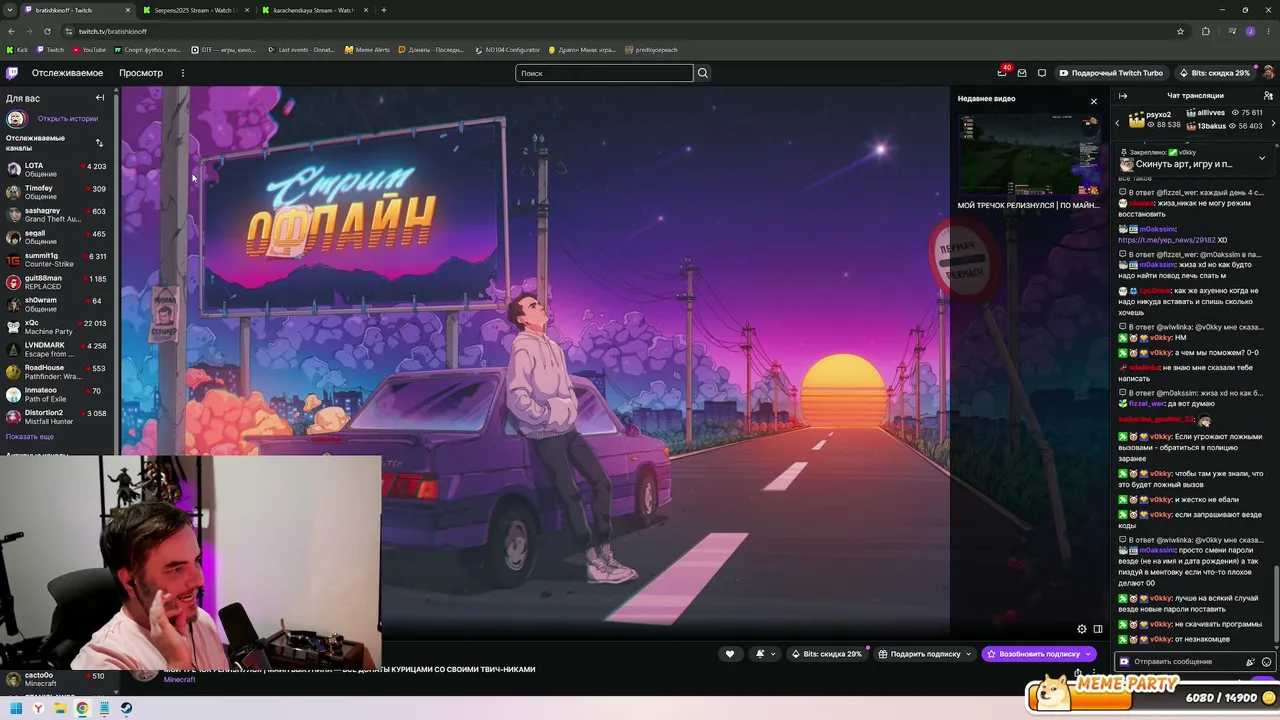Open the Distortion2 channel in sidebar
This screenshot has height=720, width=1280.
pos(59,417)
